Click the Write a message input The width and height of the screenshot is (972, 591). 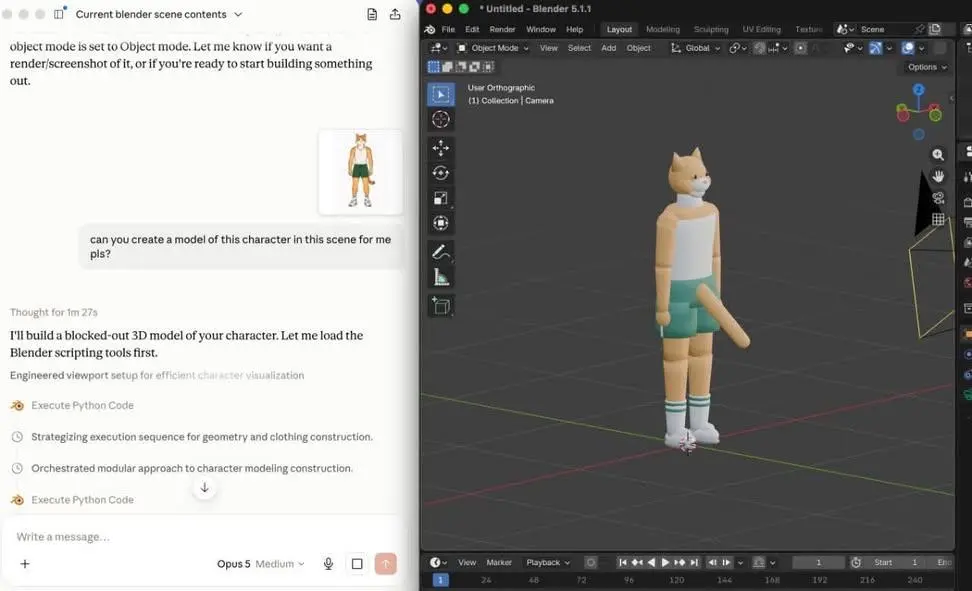pos(198,536)
